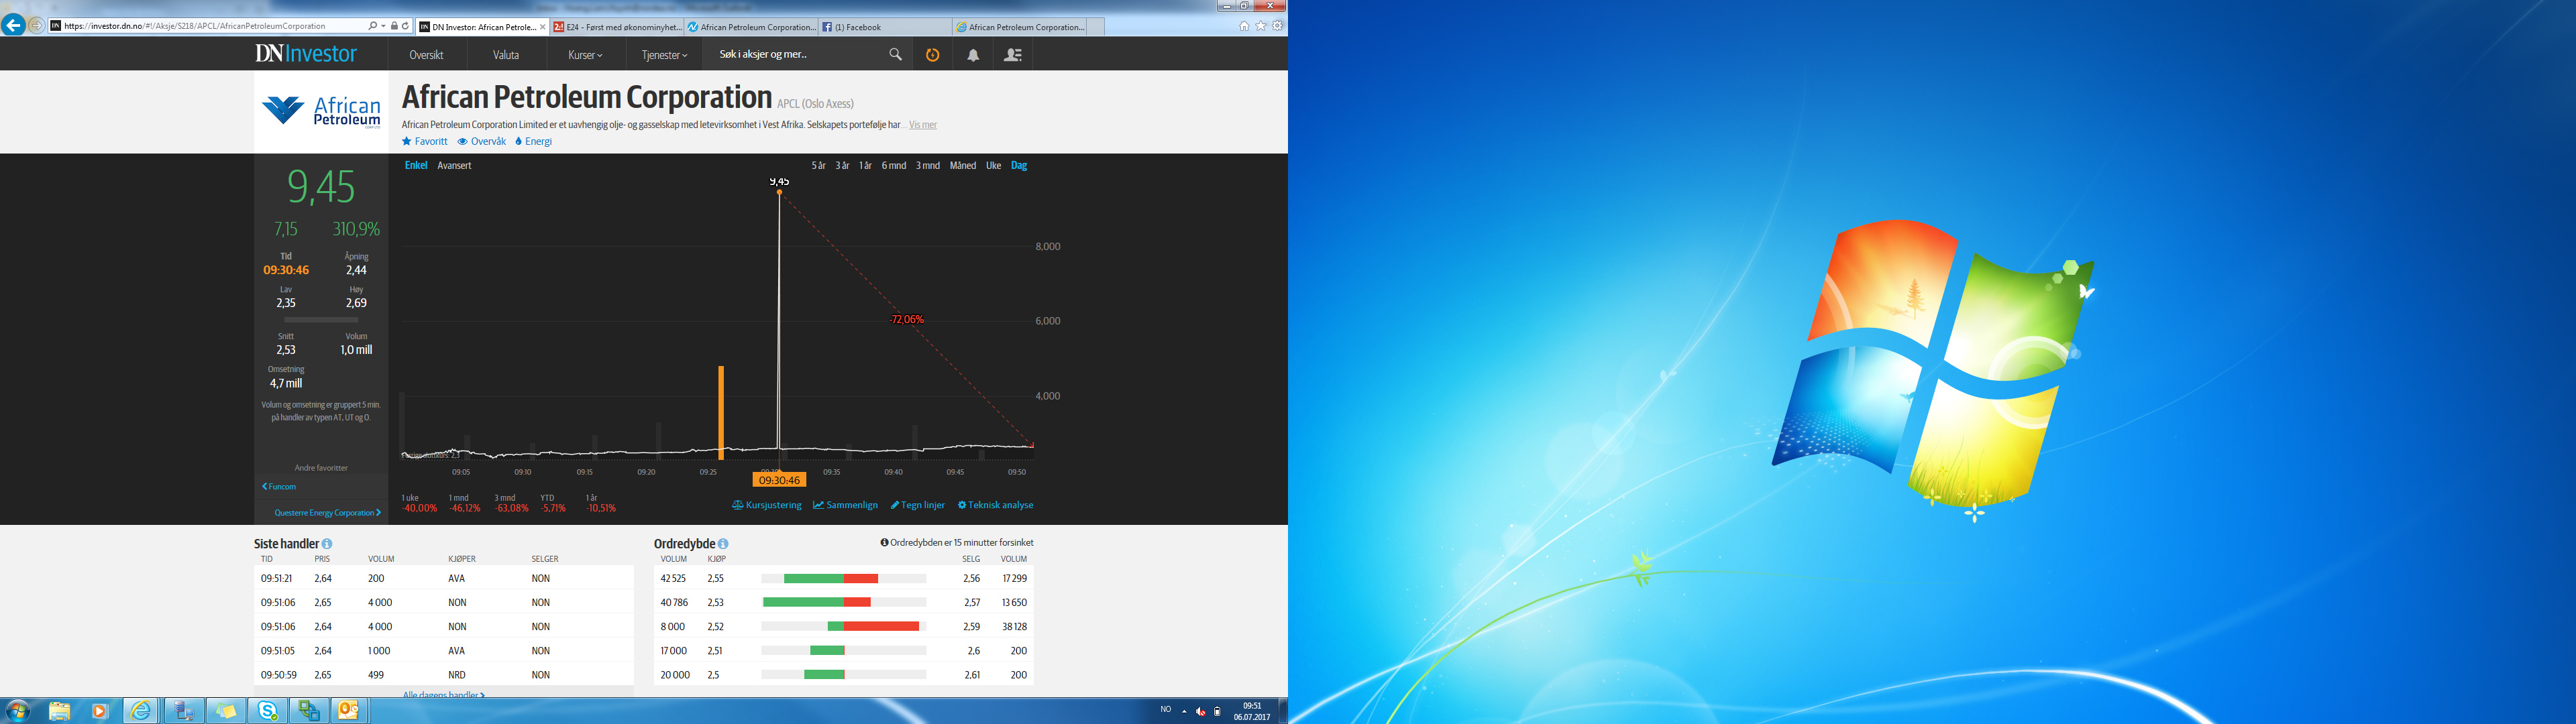Go to previous favorite Funcom
The image size is (2576, 724).
pyautogui.click(x=279, y=487)
